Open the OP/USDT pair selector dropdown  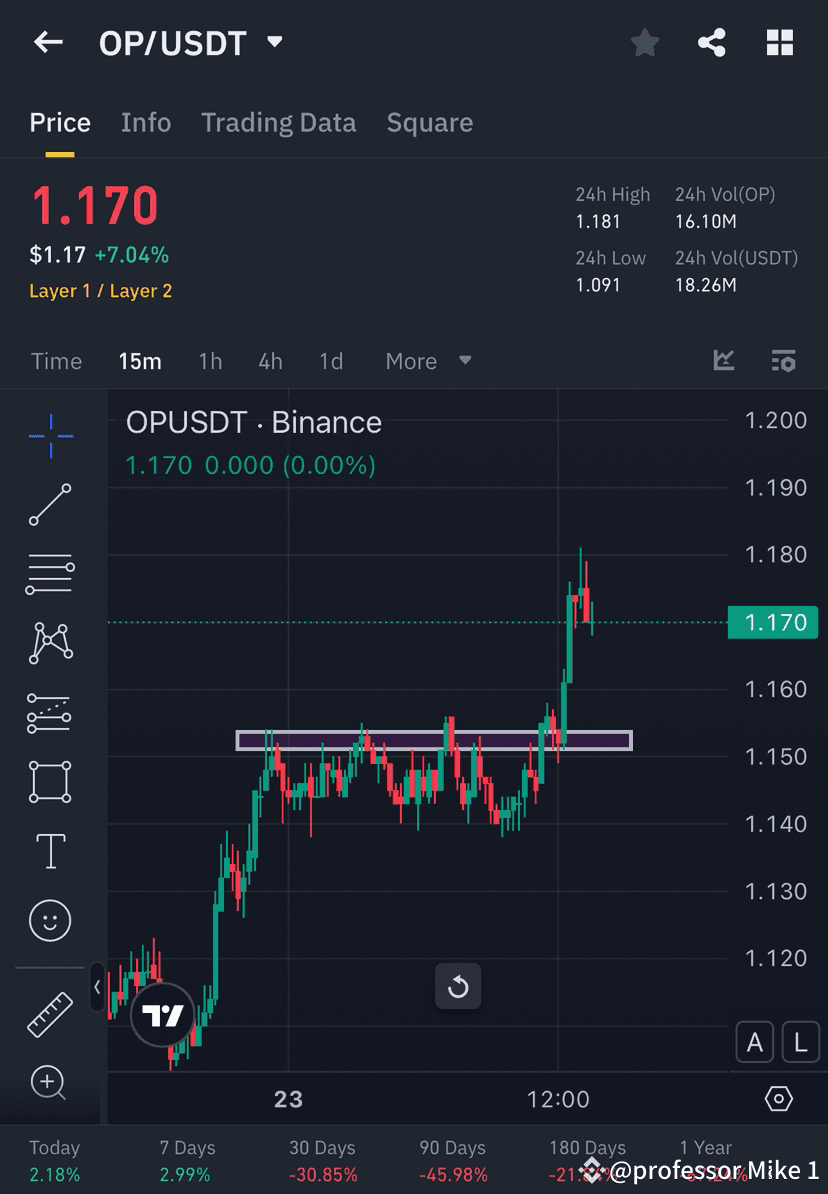click(x=272, y=42)
